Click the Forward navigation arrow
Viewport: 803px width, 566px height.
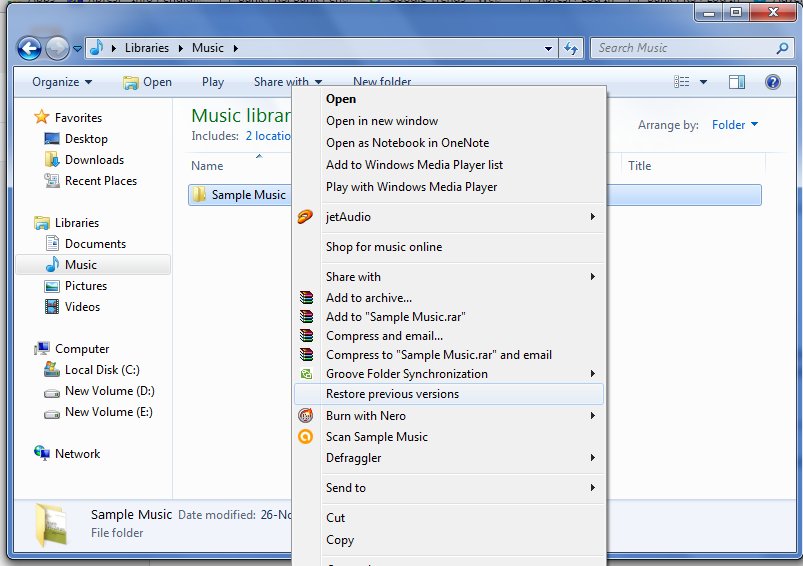tap(57, 49)
